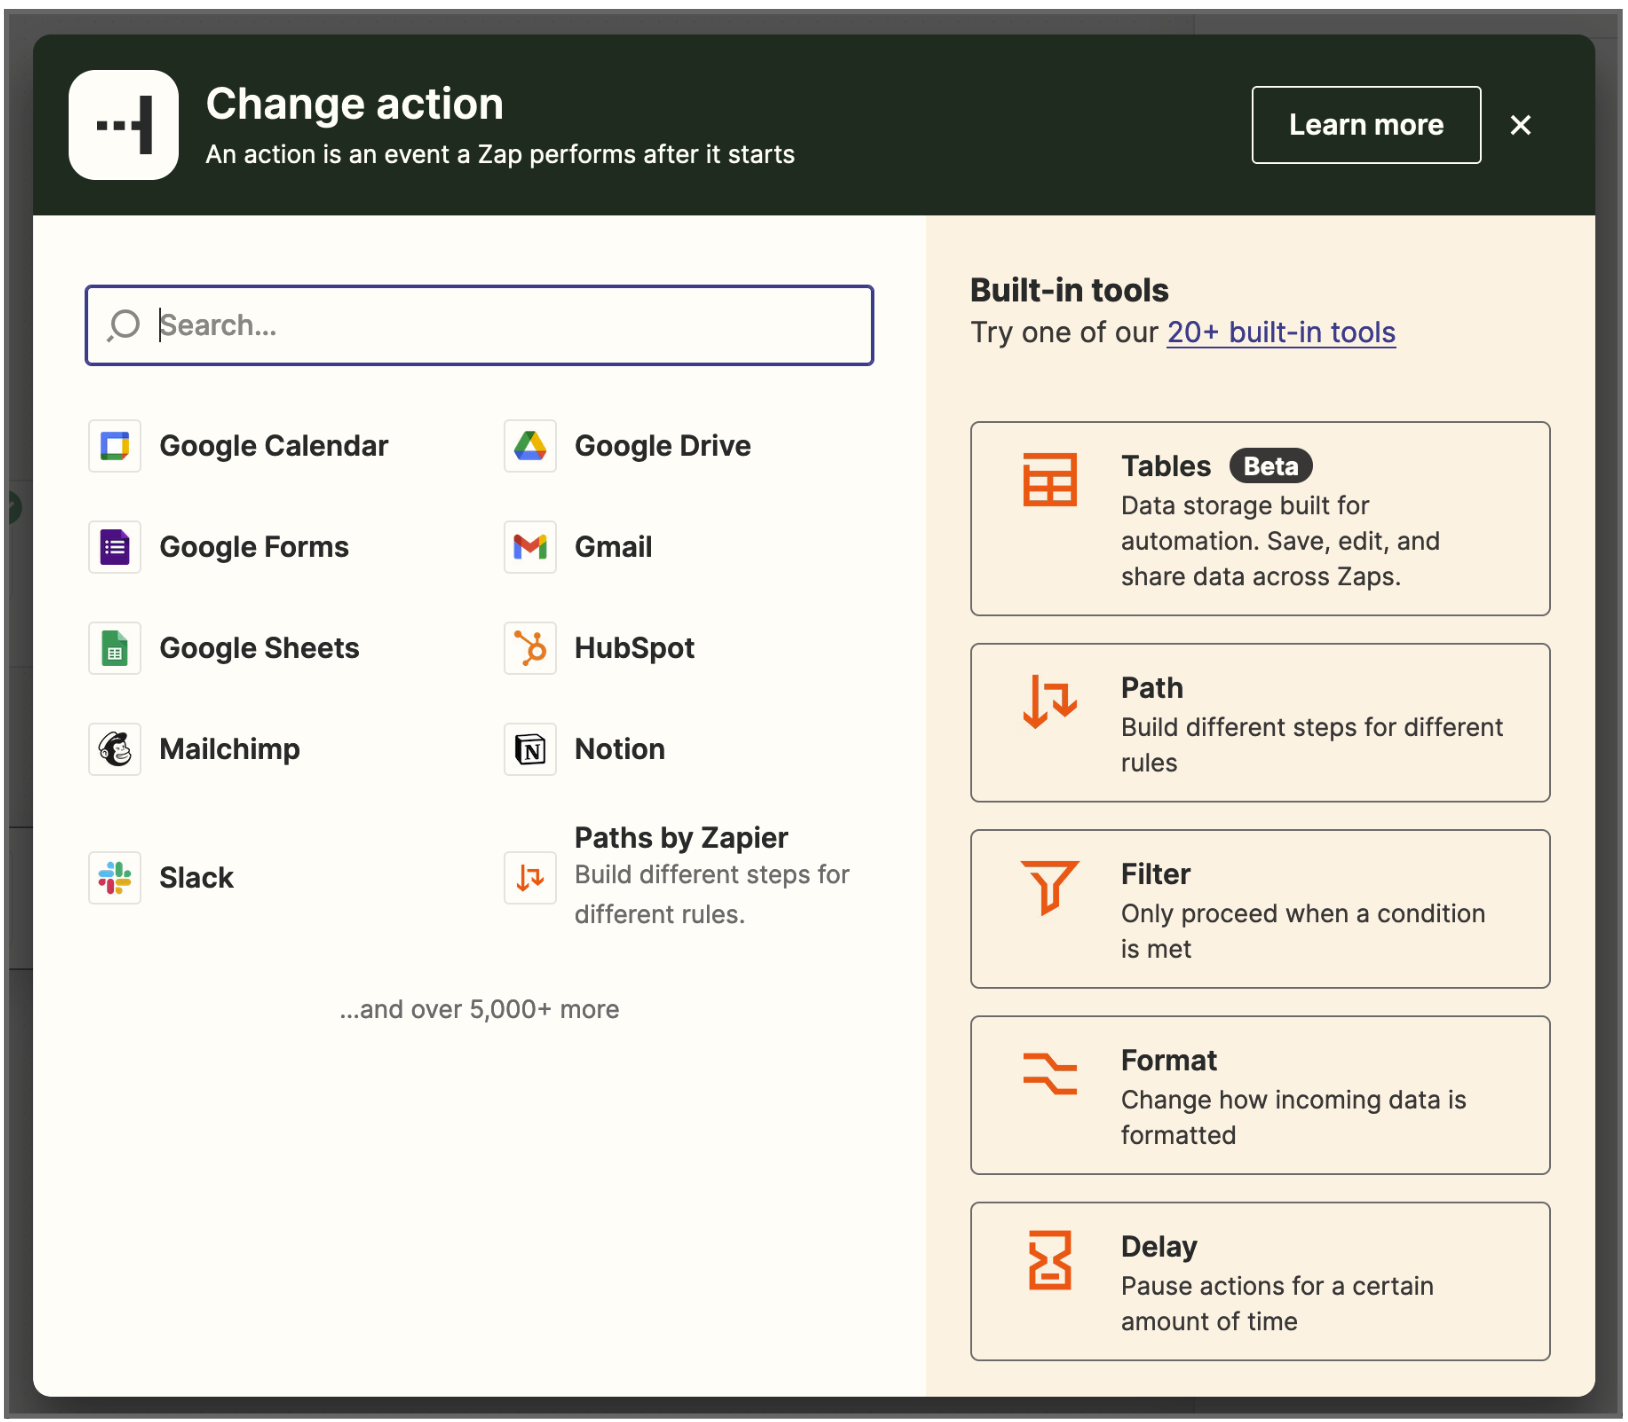This screenshot has width=1628, height=1422.
Task: Select Google Drive app name
Action: pyautogui.click(x=663, y=446)
